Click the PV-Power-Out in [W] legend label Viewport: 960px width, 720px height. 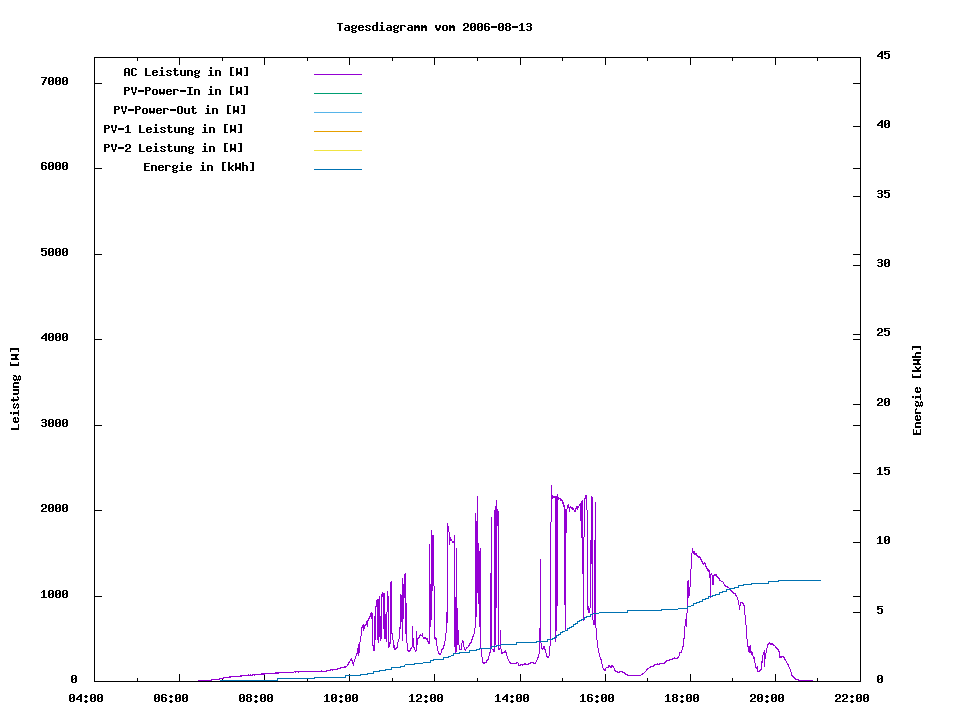pos(180,110)
